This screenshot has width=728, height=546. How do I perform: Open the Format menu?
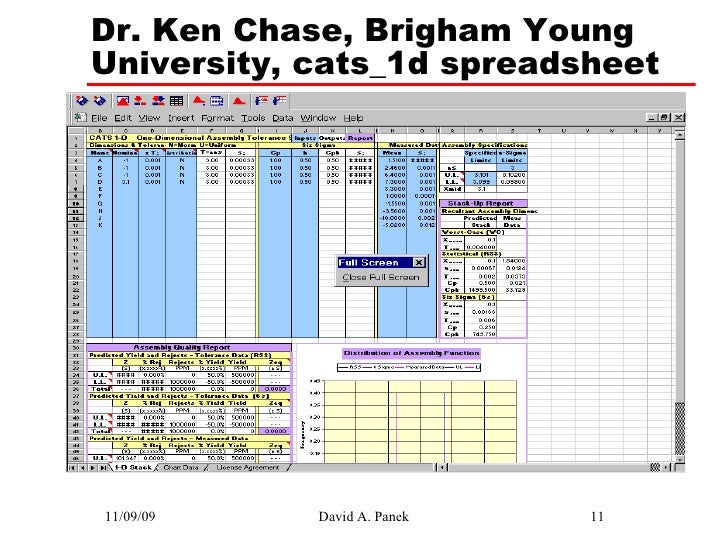point(218,118)
